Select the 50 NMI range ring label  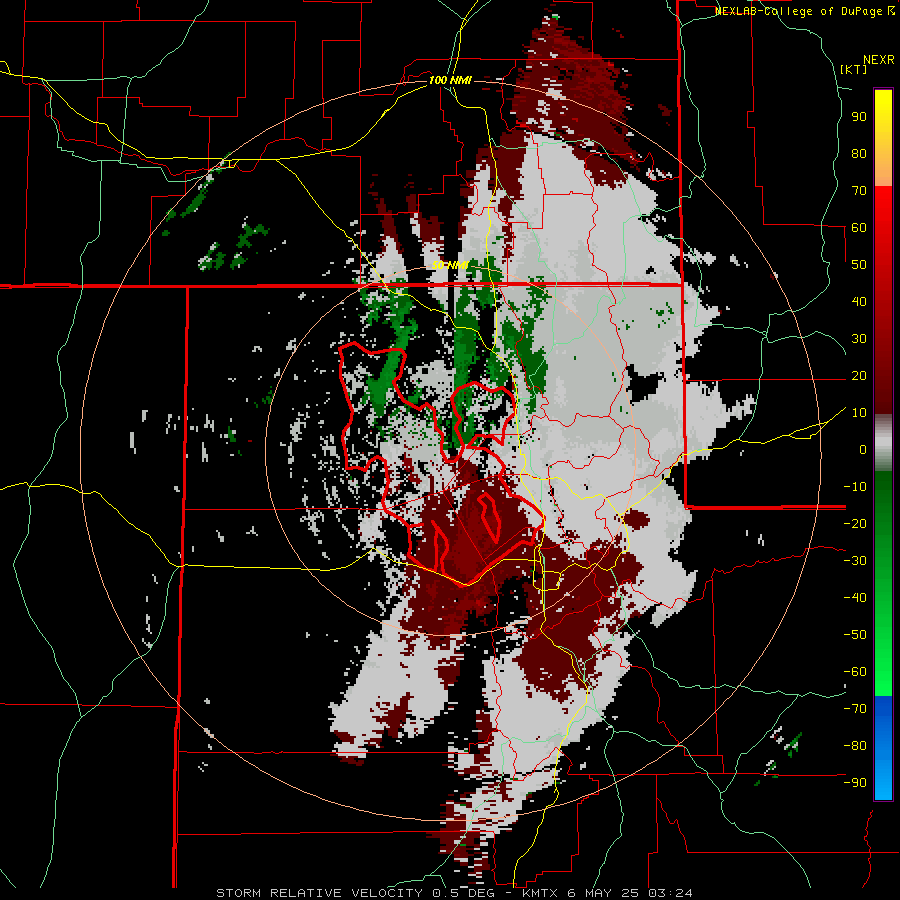[450, 265]
